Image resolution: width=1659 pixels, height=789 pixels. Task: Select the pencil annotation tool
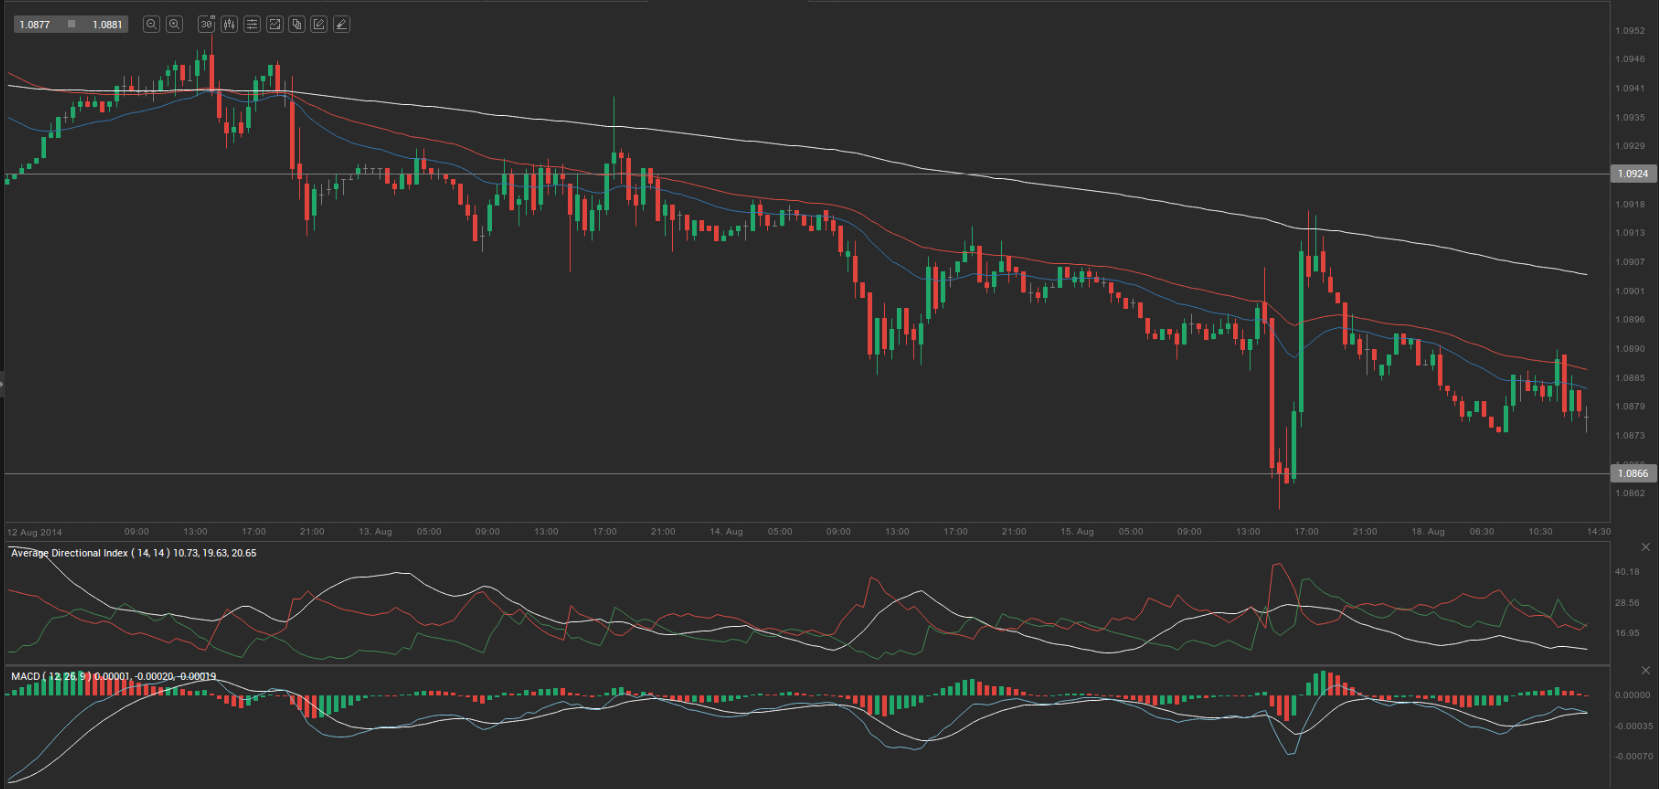342,24
